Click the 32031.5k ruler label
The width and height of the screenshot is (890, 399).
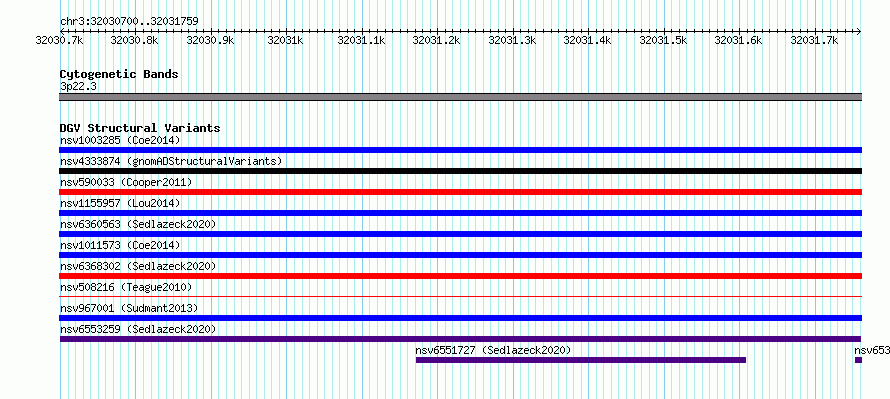click(x=664, y=40)
